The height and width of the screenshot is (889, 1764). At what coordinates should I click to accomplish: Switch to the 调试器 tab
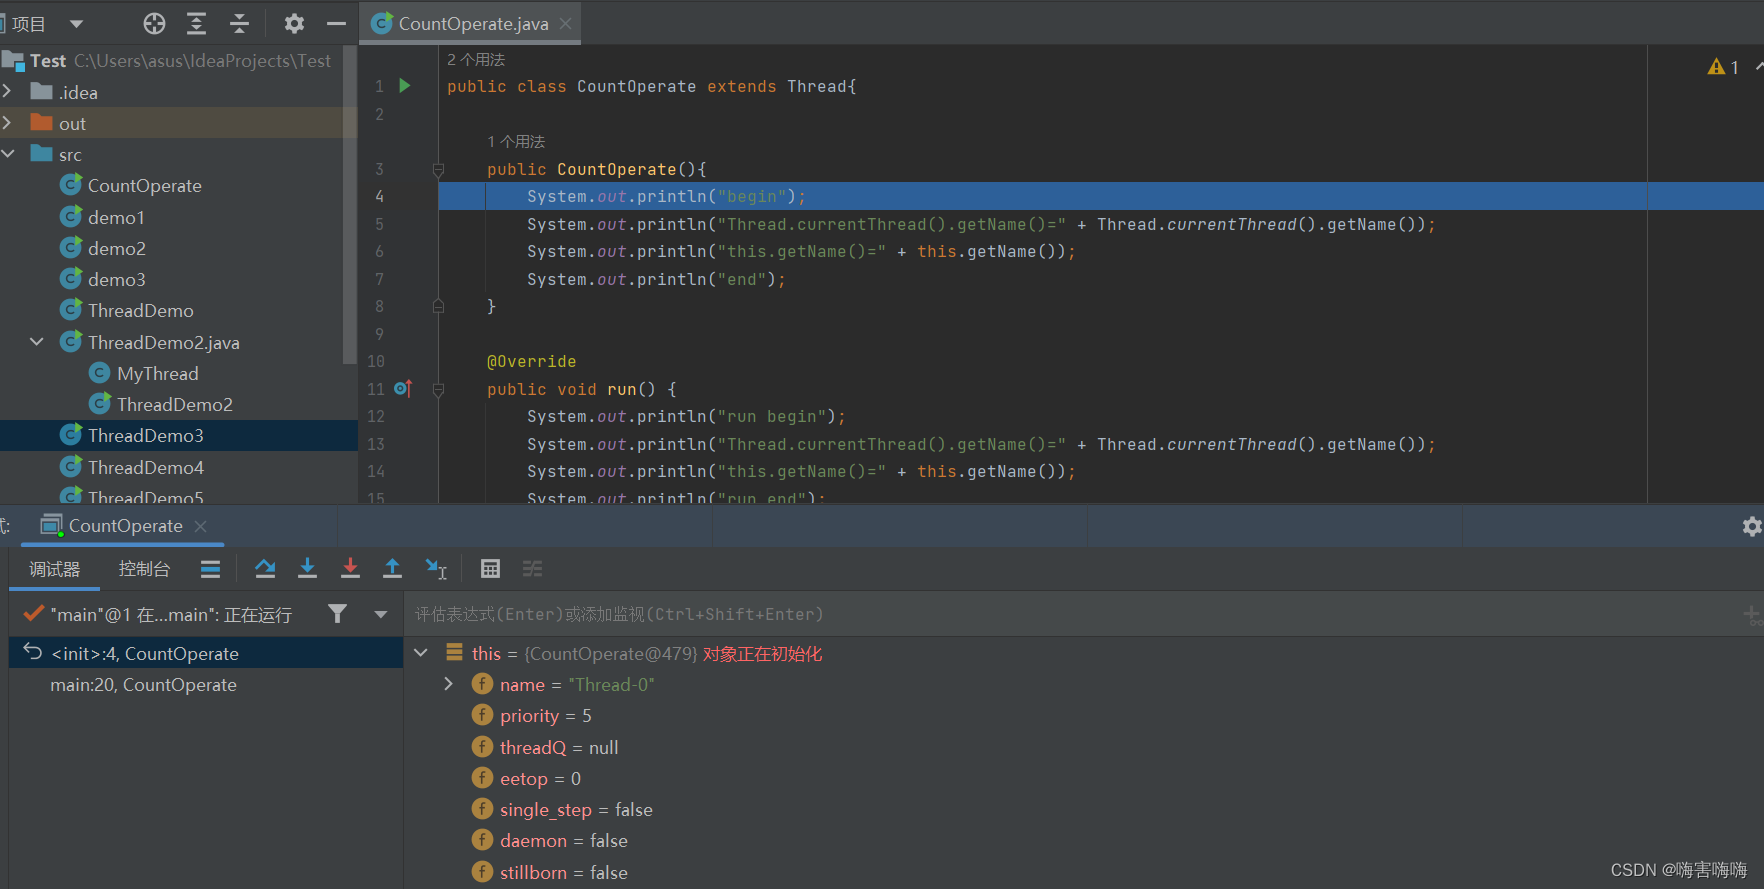[x=54, y=569]
